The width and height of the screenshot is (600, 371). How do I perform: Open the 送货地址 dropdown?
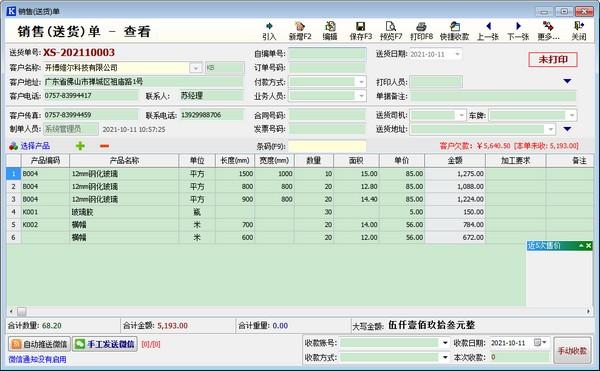click(x=550, y=129)
